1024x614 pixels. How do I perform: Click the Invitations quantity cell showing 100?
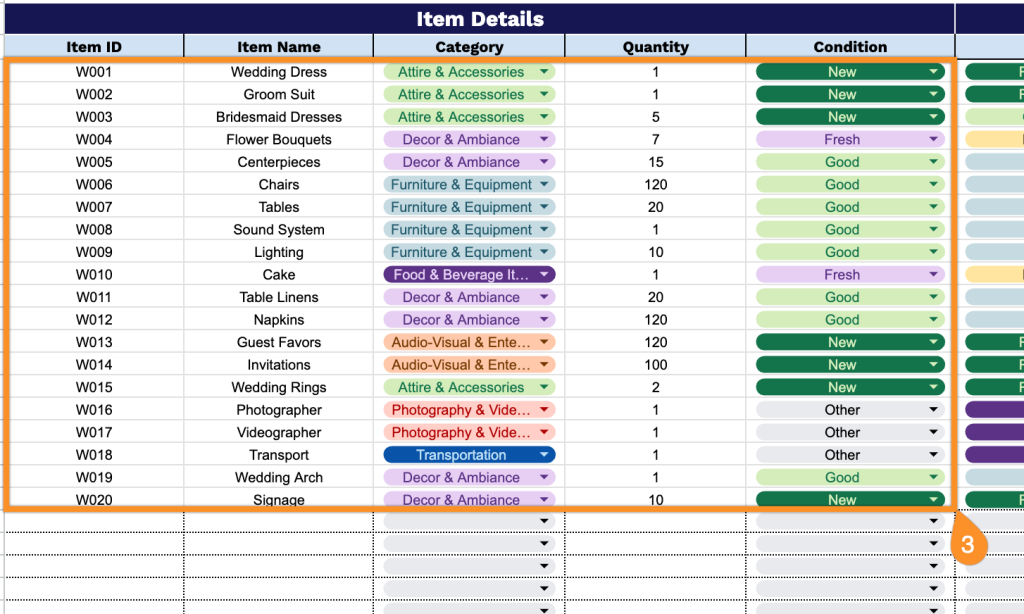click(x=655, y=365)
